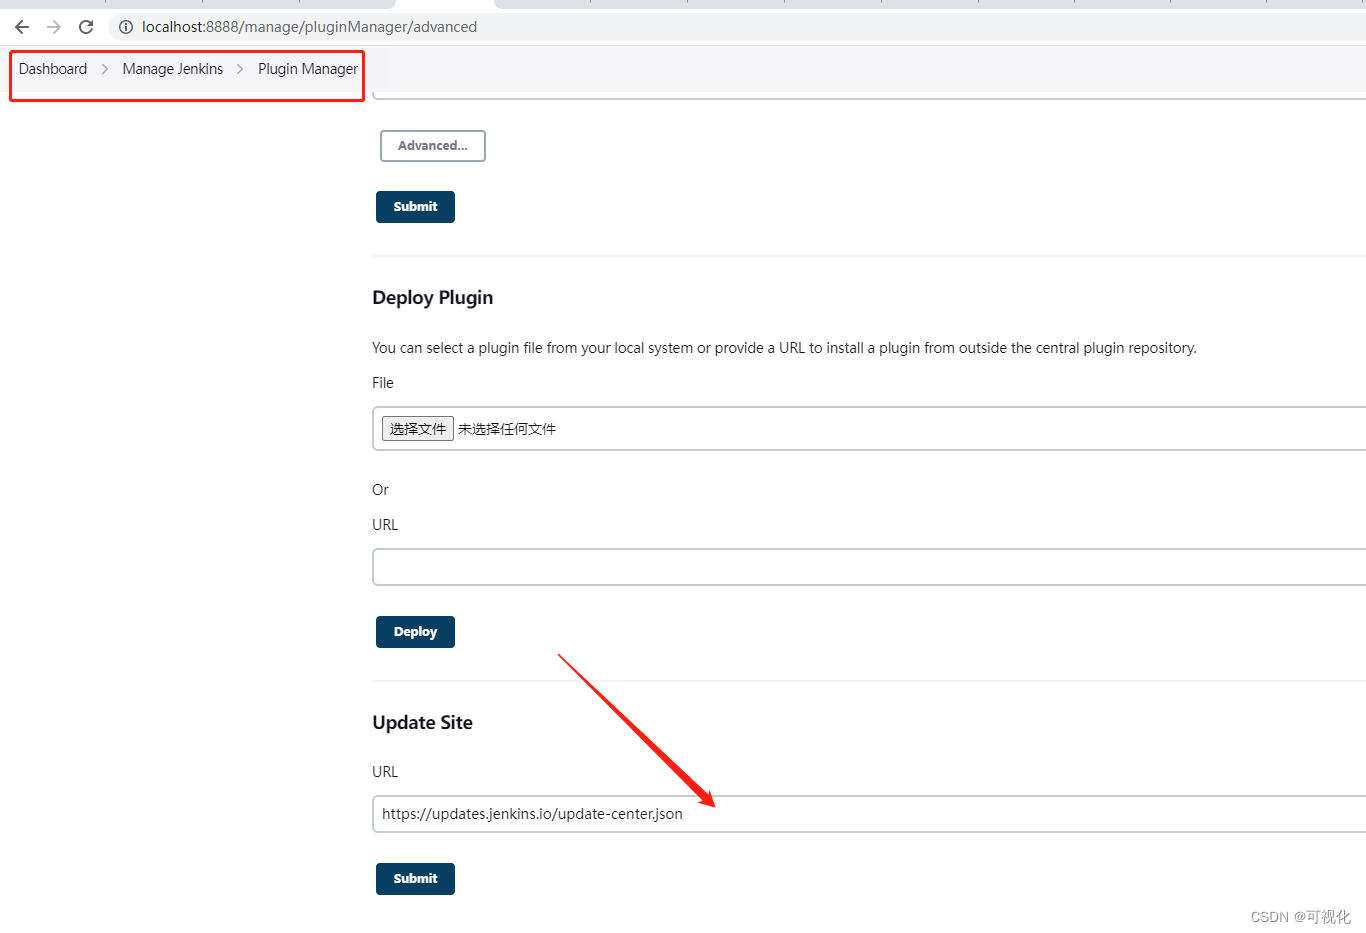
Task: Submit the proxy configuration form
Action: [x=415, y=207]
